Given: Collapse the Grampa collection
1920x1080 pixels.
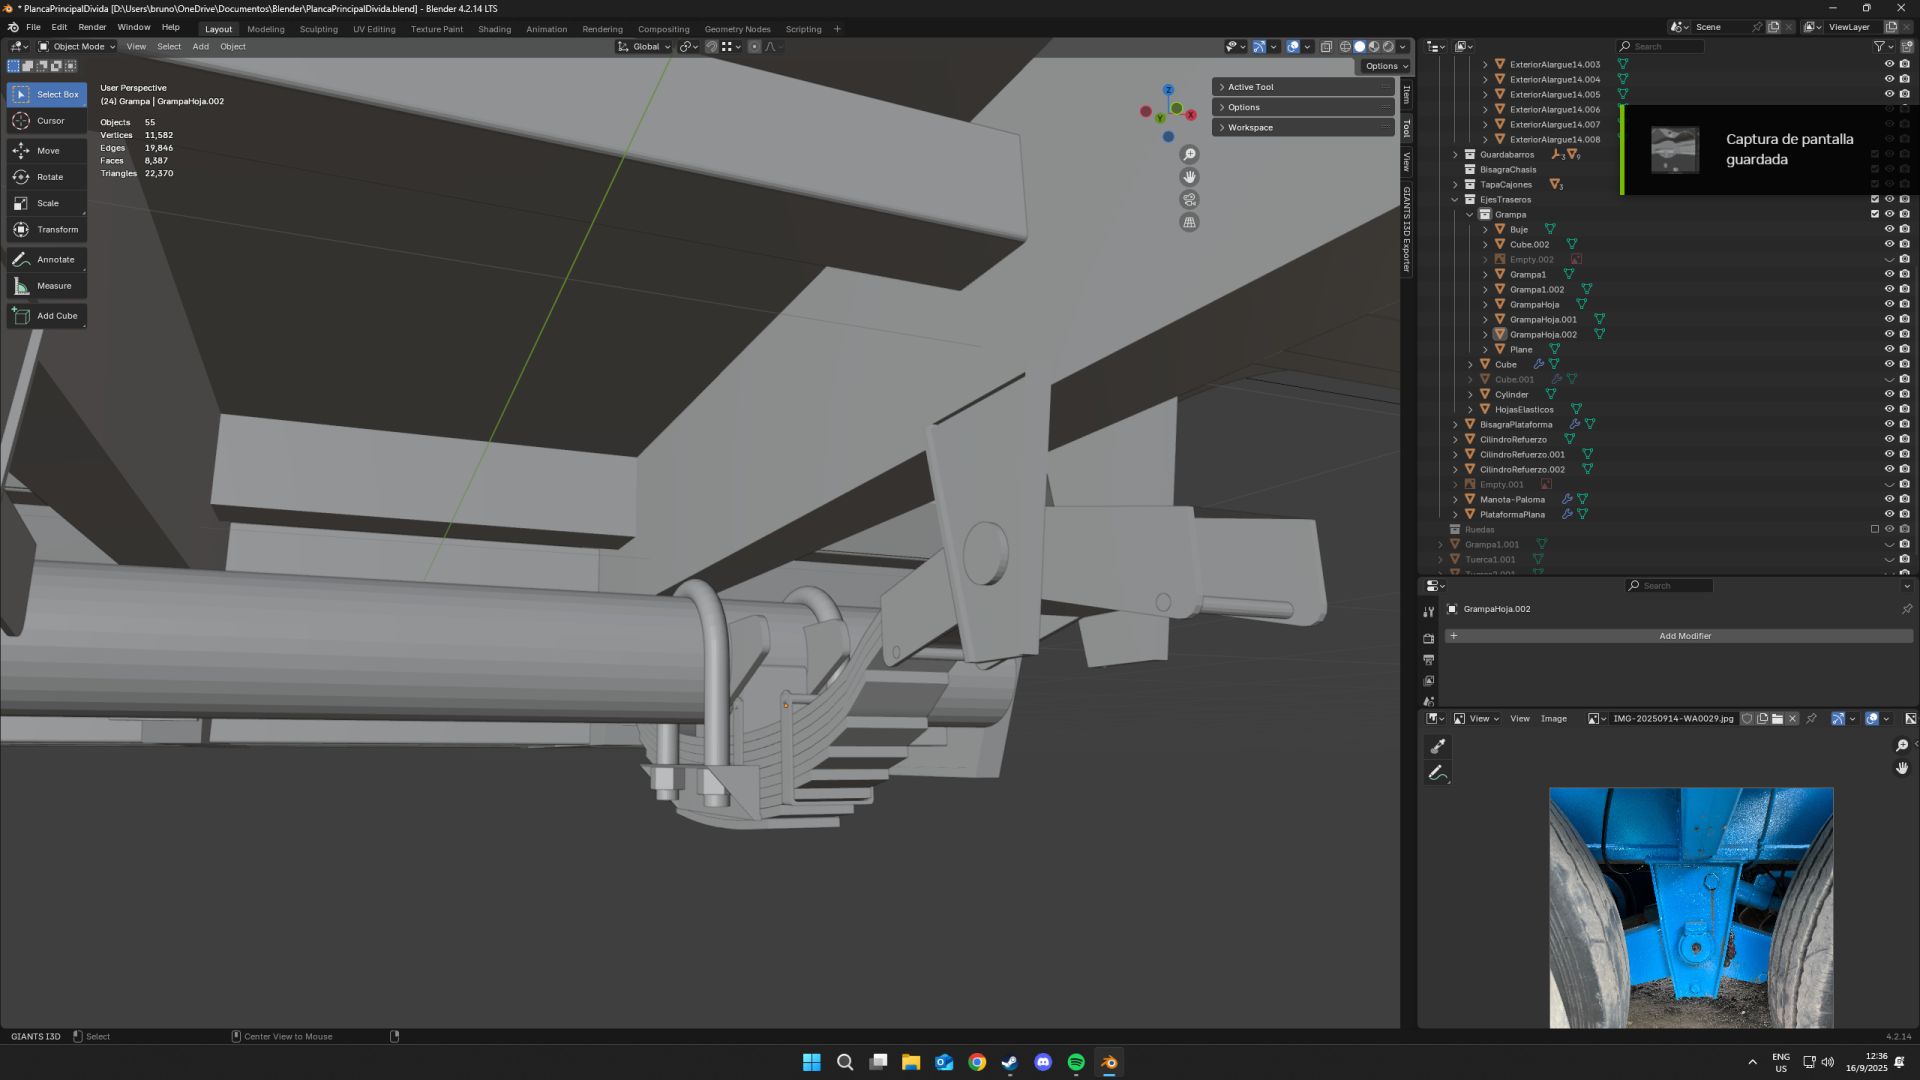Looking at the screenshot, I should tap(1470, 214).
